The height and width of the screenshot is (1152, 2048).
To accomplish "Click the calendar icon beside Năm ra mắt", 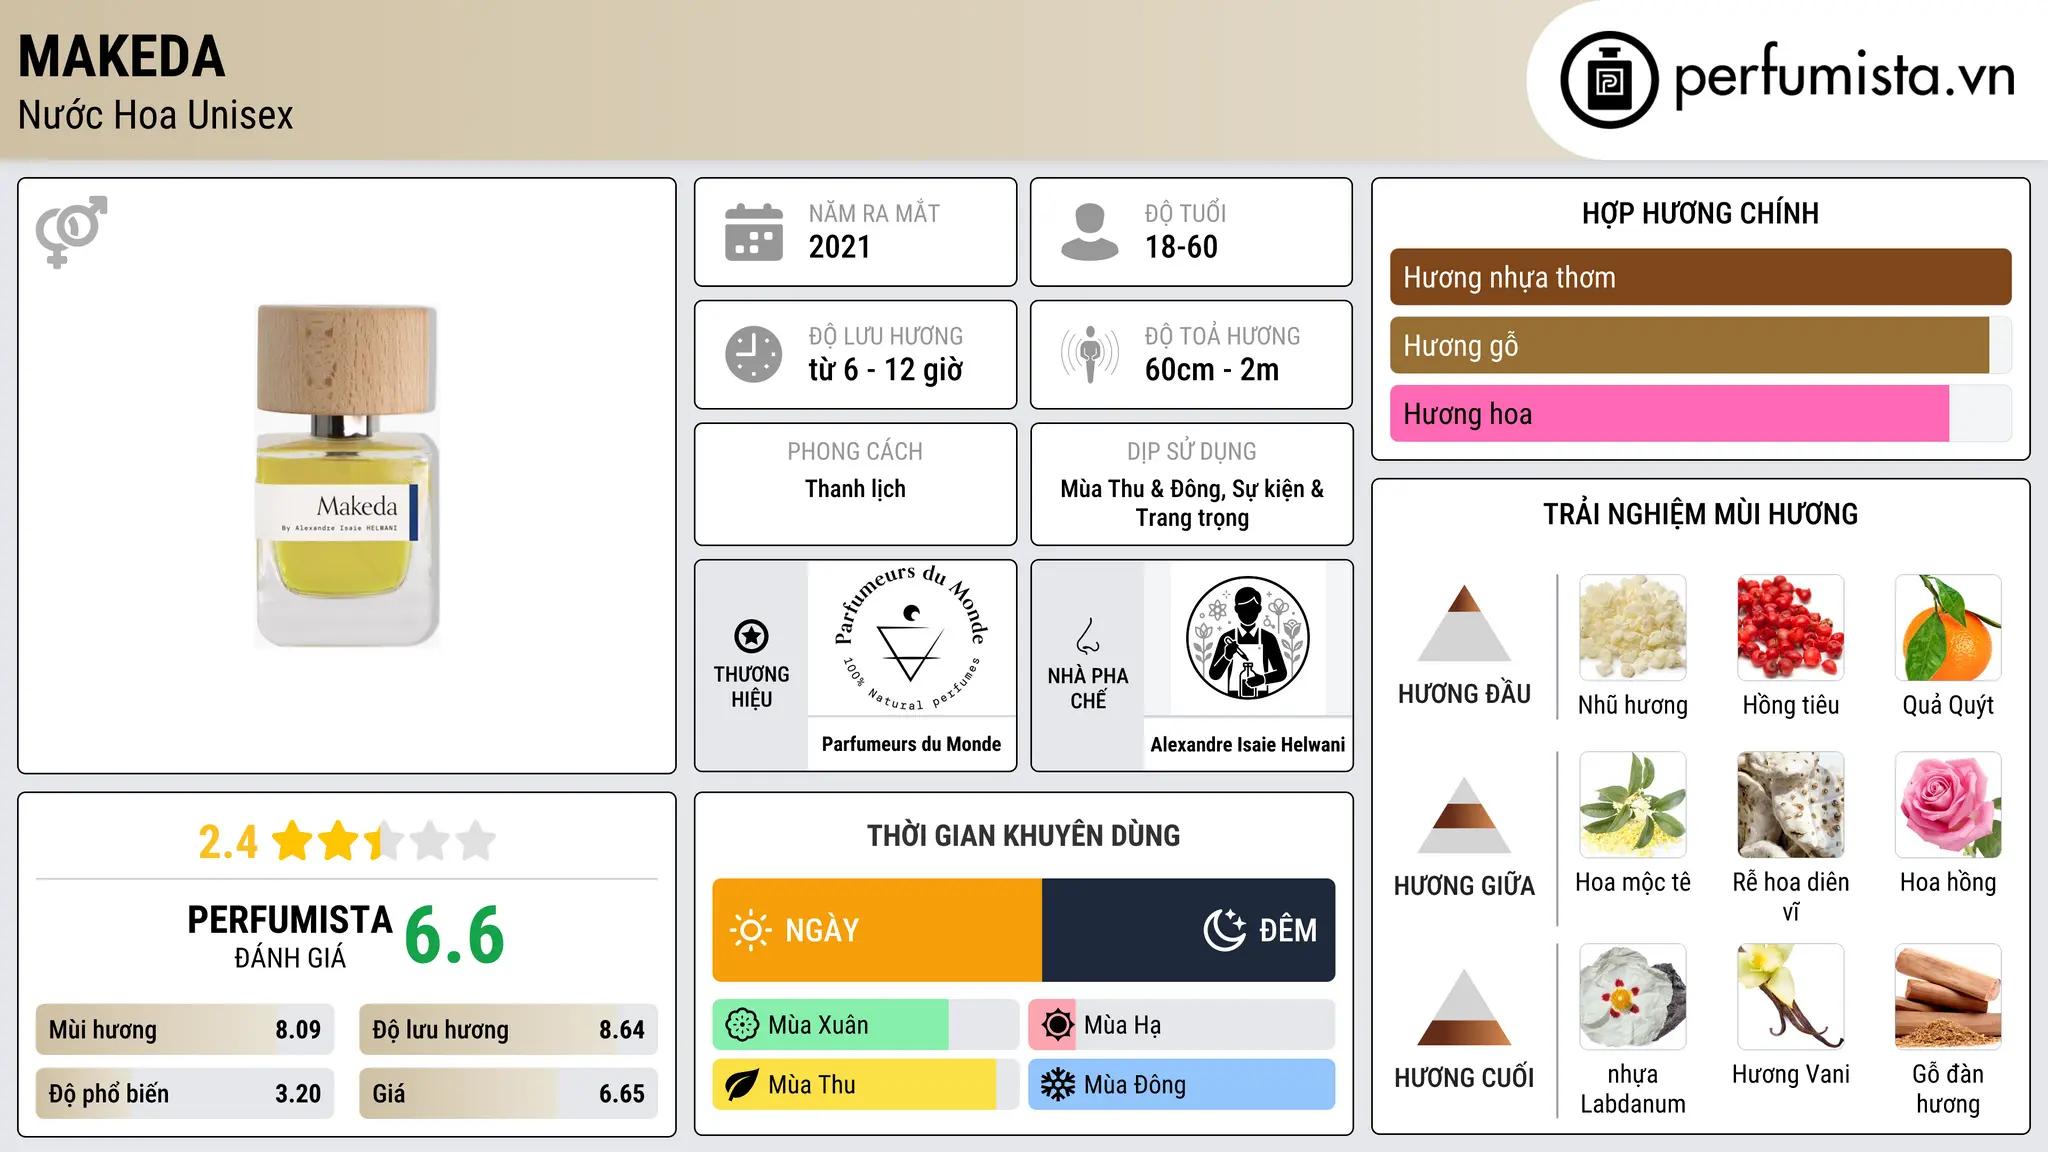I will click(754, 232).
